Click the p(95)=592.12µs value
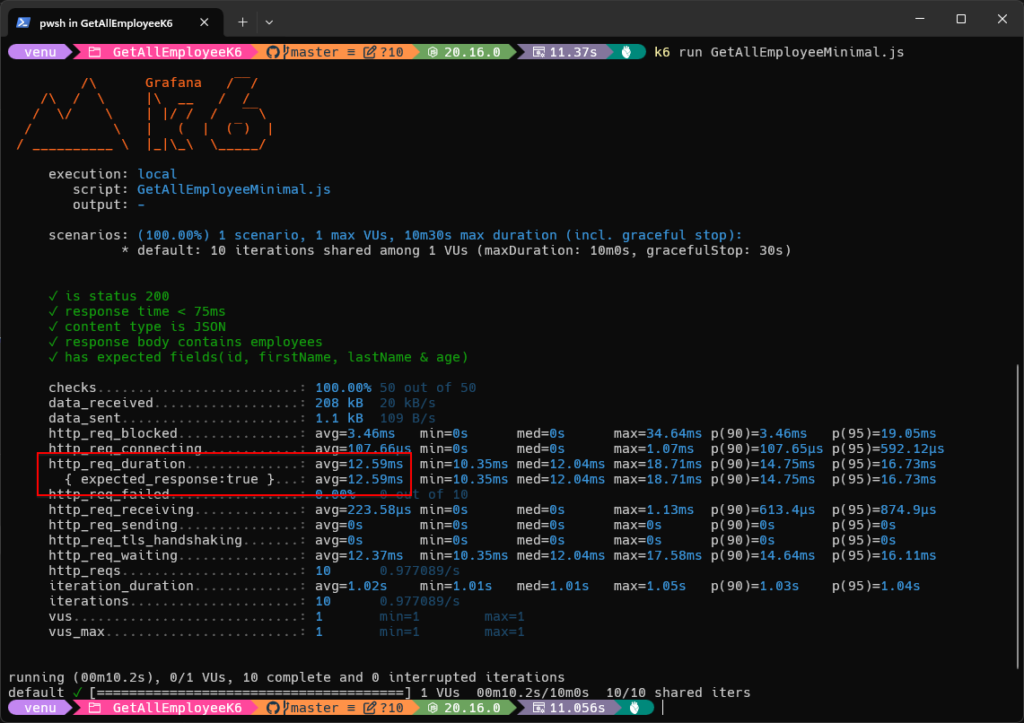Screen dimensions: 1024x723 [x=888, y=449]
